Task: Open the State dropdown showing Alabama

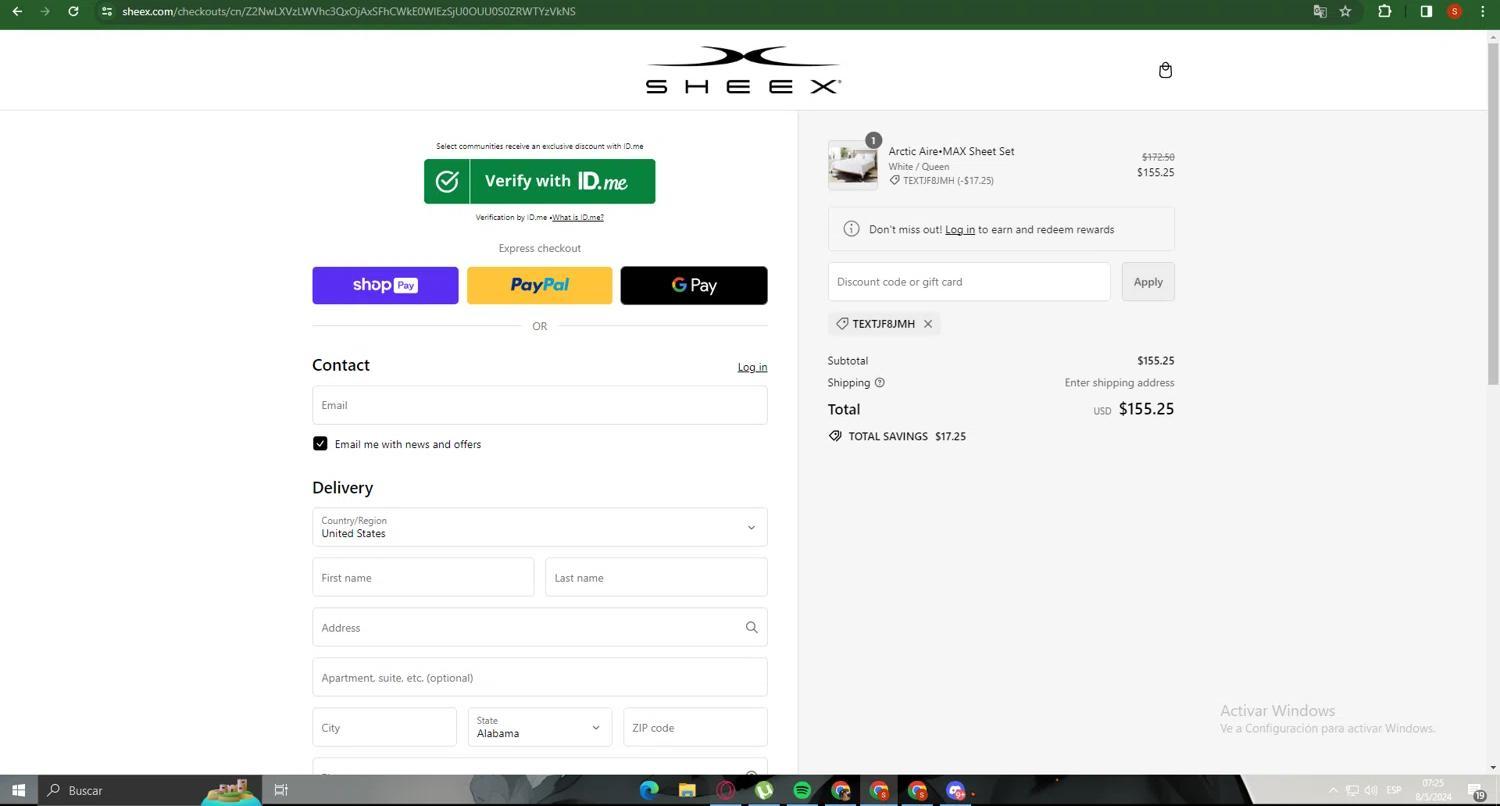Action: [539, 727]
